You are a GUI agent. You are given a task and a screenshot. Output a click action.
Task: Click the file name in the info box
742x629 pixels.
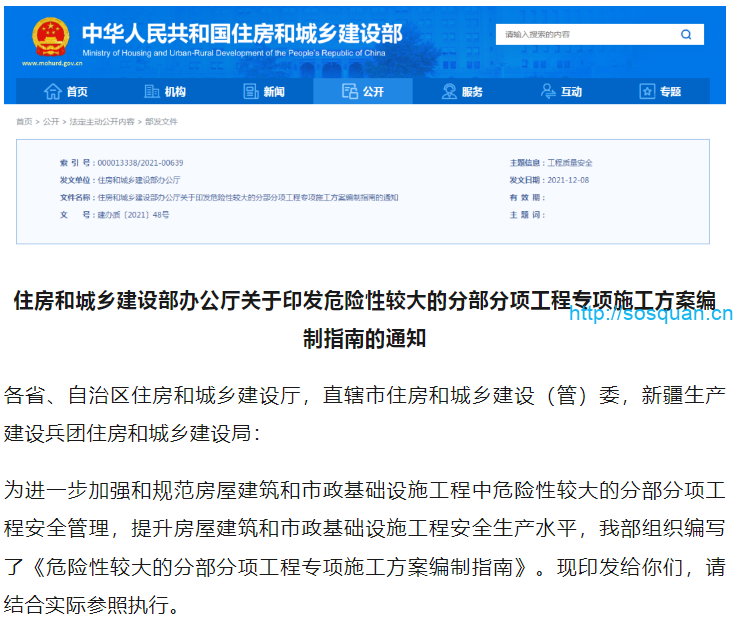tap(248, 197)
